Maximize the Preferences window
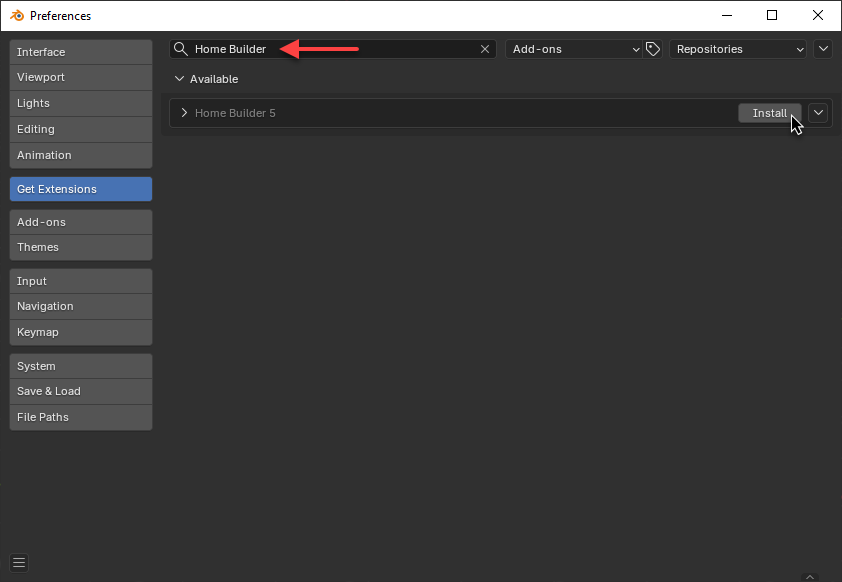This screenshot has height=582, width=842. tap(772, 15)
